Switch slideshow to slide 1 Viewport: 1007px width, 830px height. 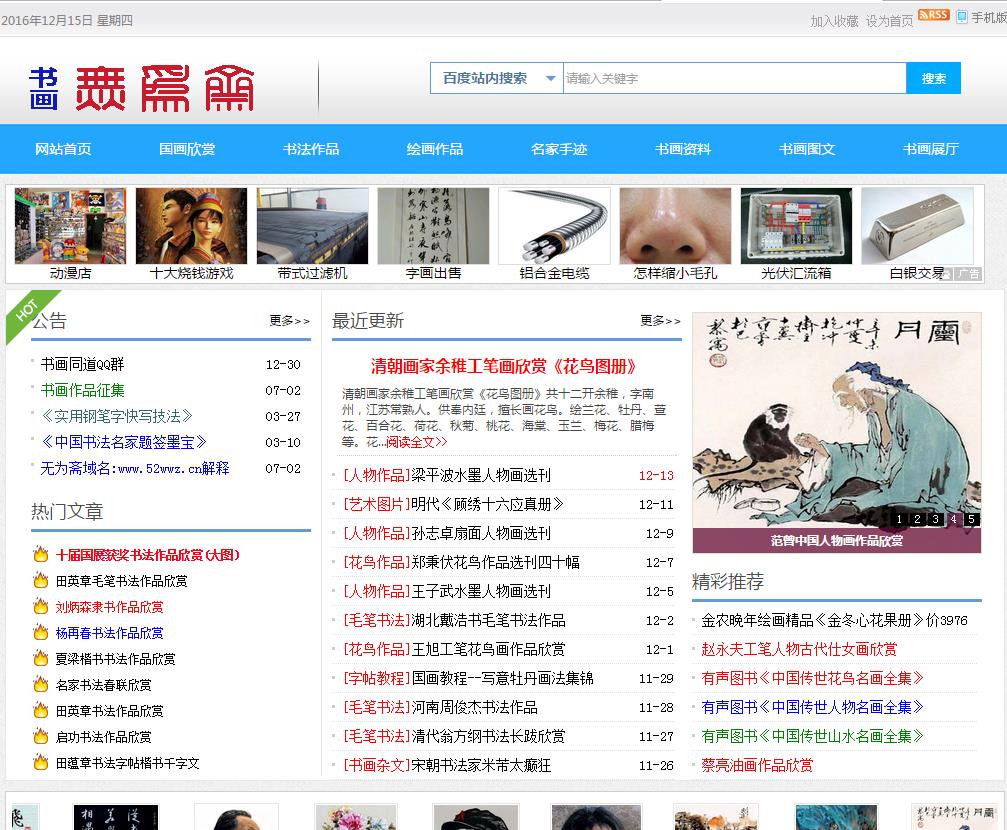[899, 519]
